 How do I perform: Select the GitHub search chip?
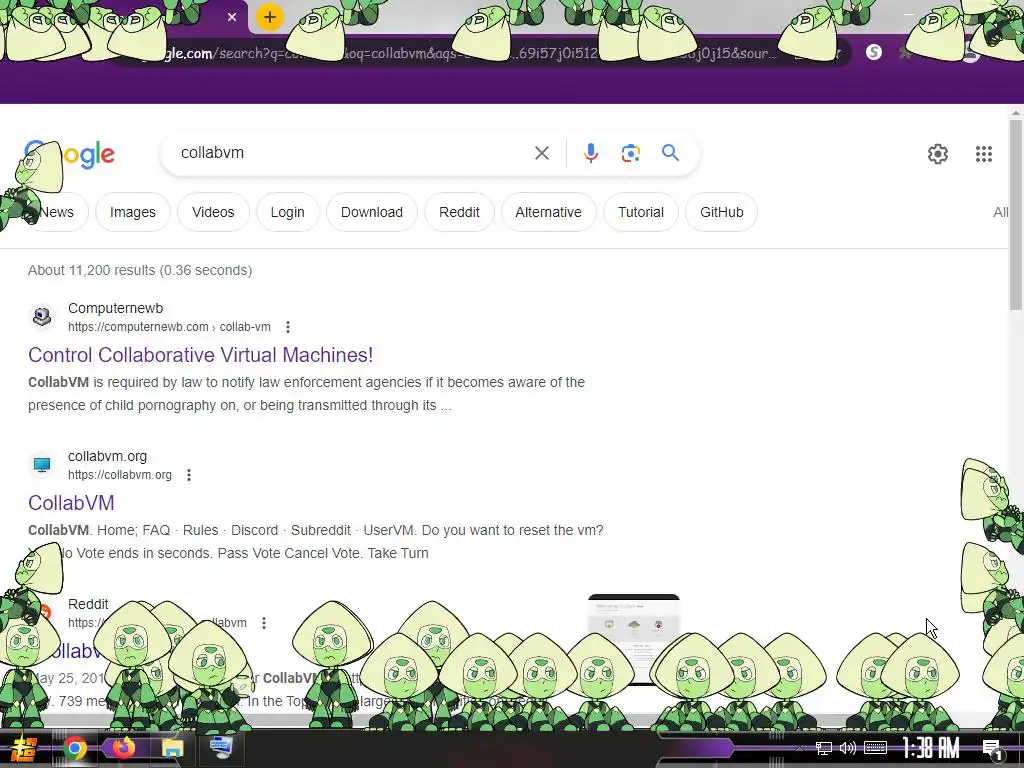point(722,212)
